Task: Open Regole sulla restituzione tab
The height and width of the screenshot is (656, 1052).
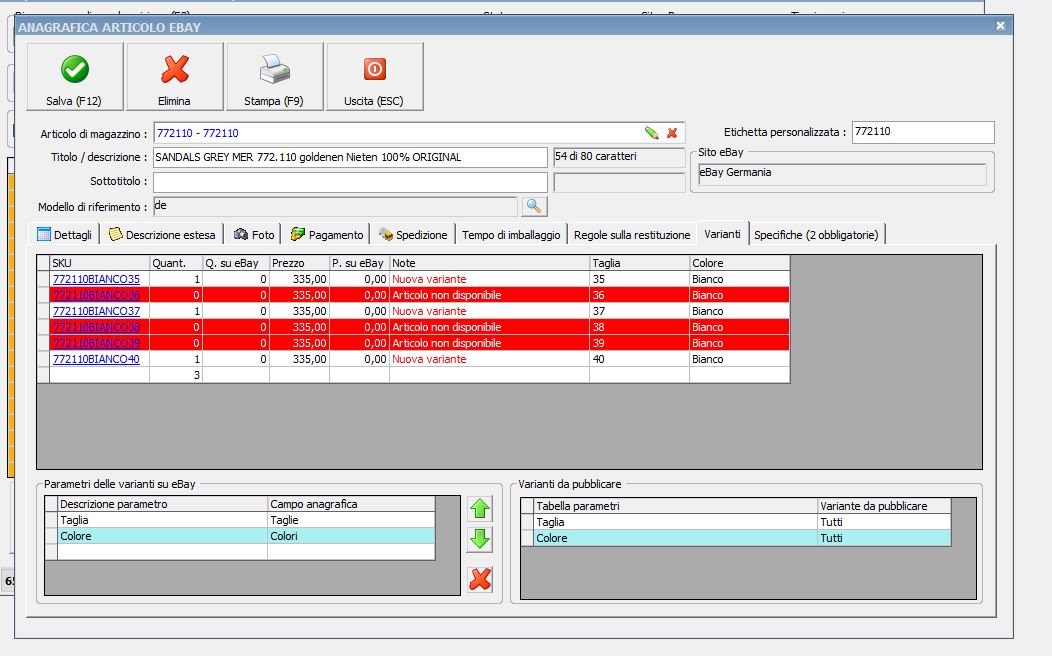Action: tap(632, 235)
